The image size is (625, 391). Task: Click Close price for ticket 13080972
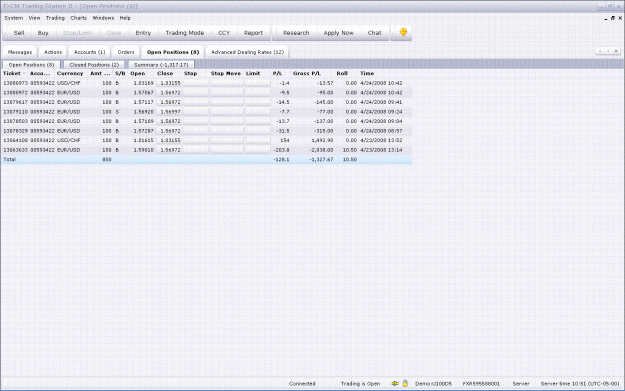(x=170, y=92)
